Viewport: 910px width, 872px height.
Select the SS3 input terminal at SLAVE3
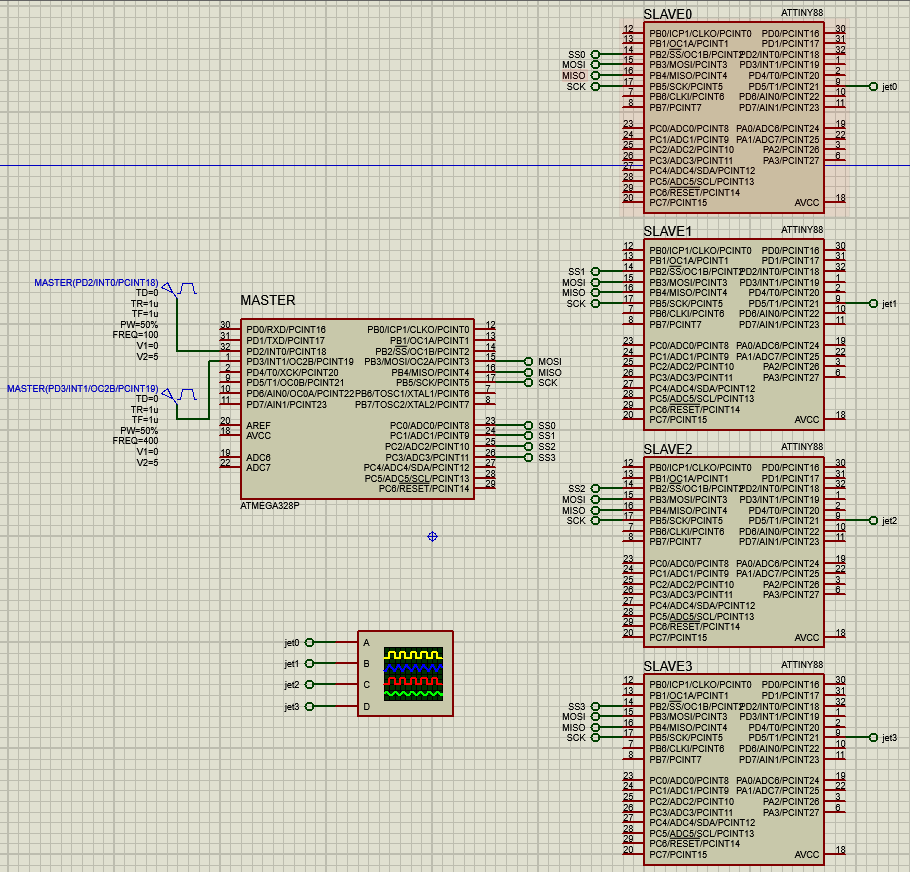[x=595, y=706]
